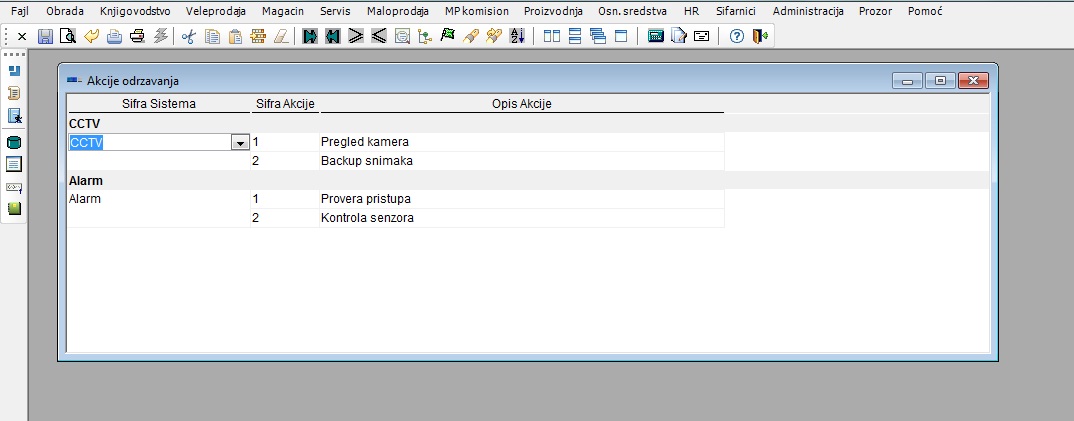Click the cascade windows toolbar icon

598,36
